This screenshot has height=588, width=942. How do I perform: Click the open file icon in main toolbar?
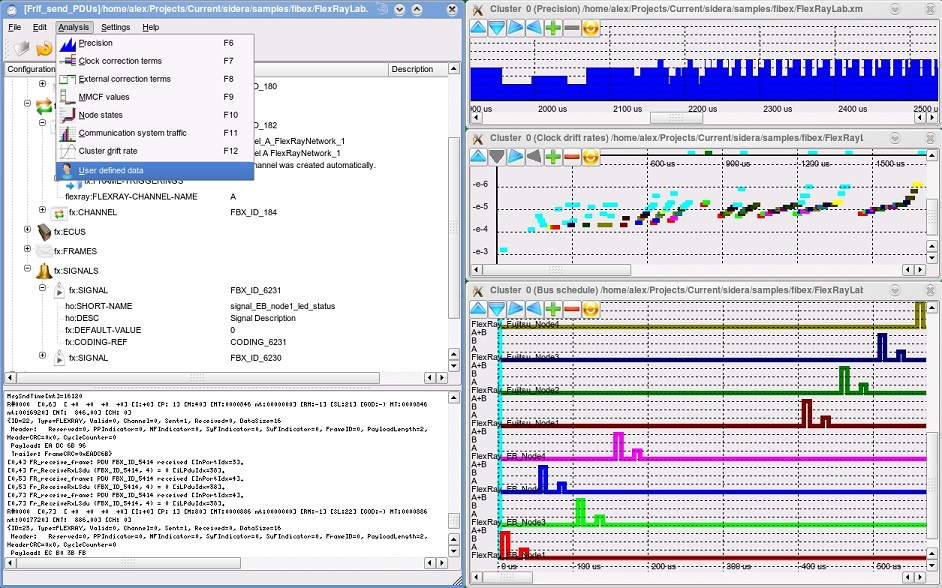click(x=22, y=47)
